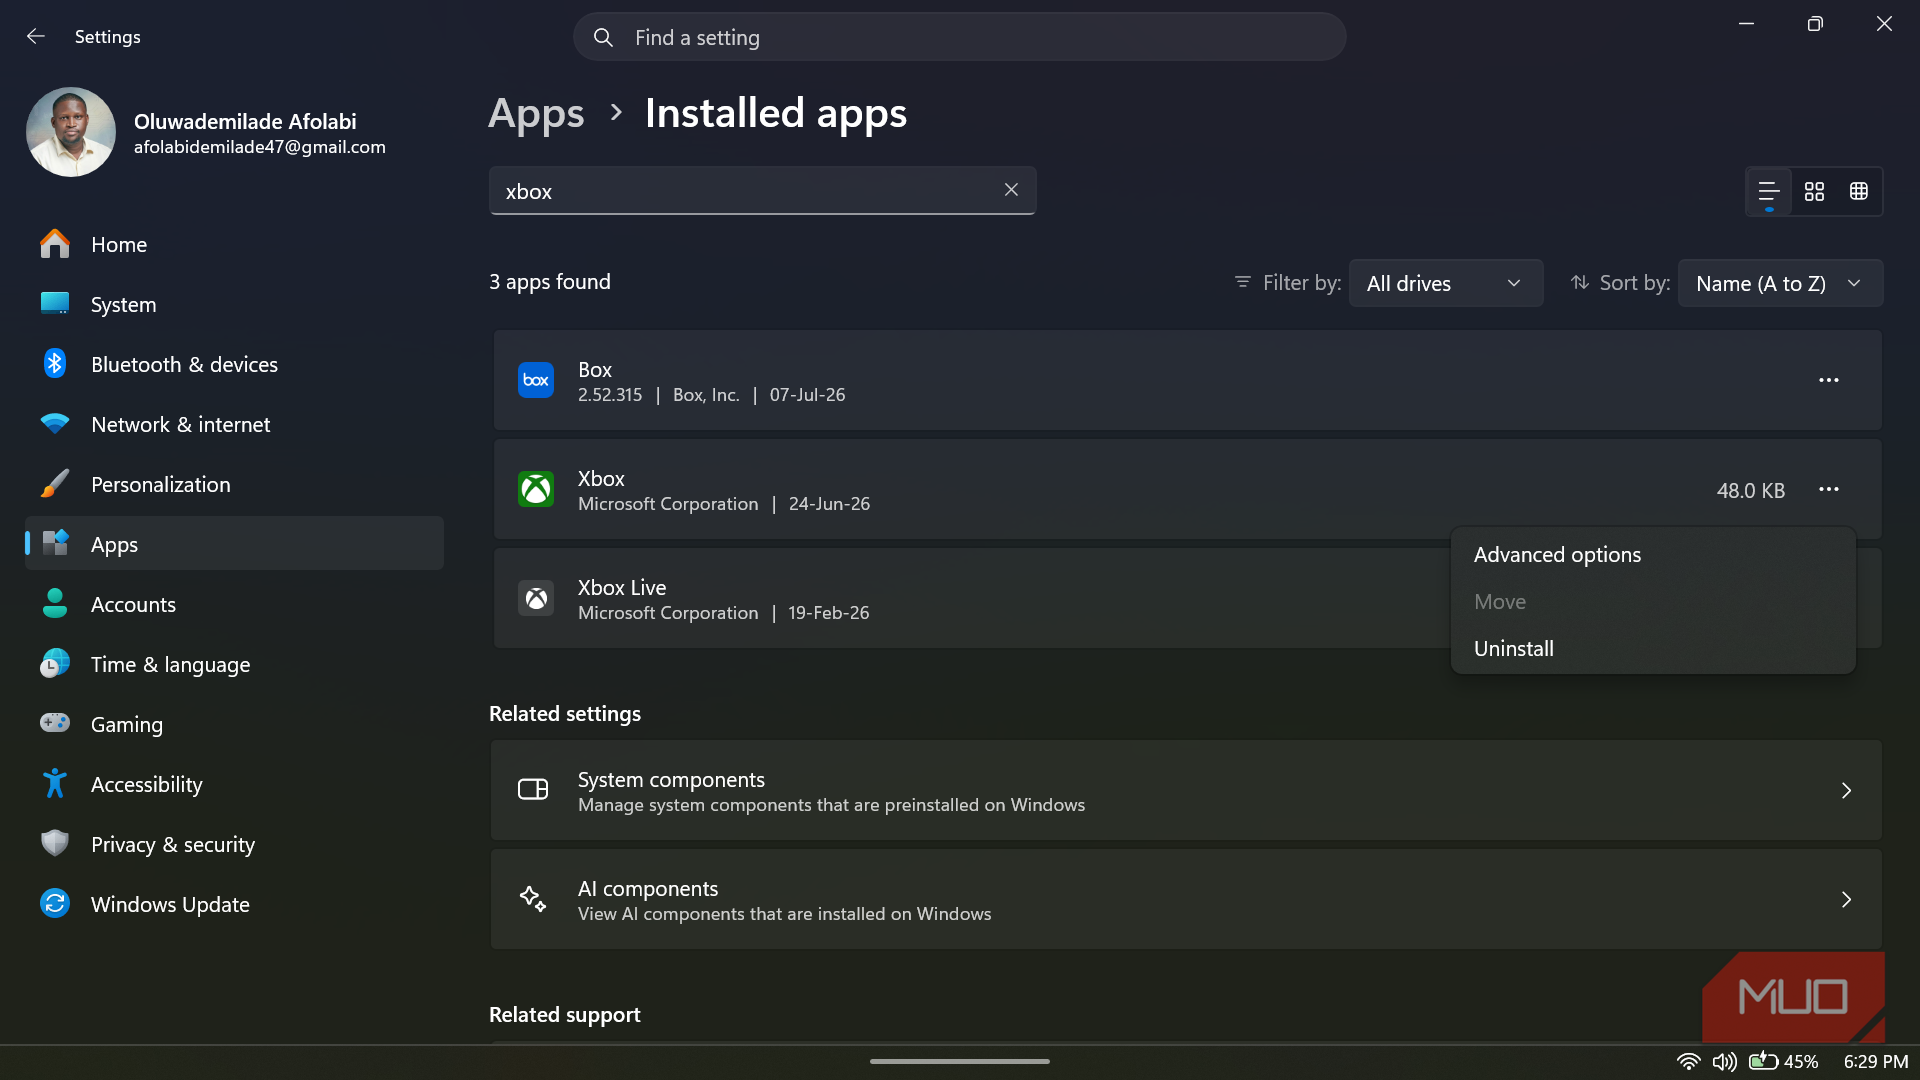Open the System settings page

click(x=234, y=304)
